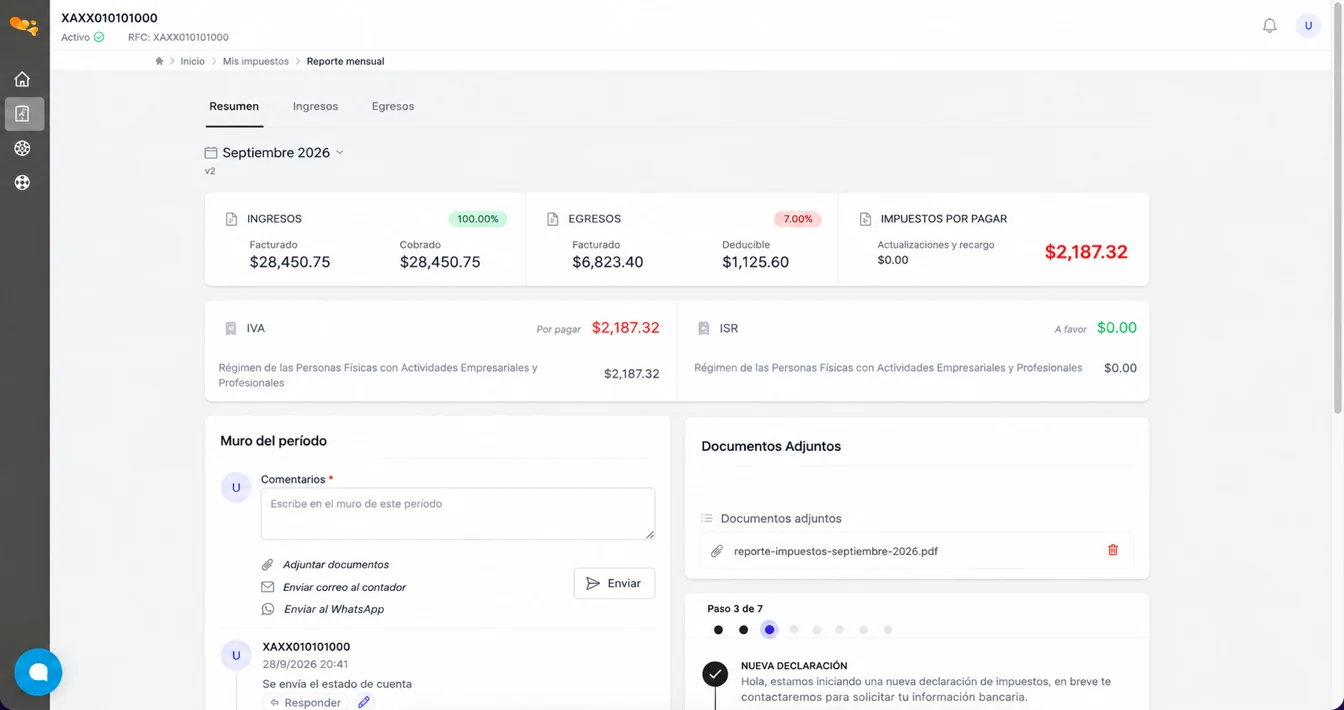
Task: Open the lifebuoy help sidebar icon
Action: (22, 183)
